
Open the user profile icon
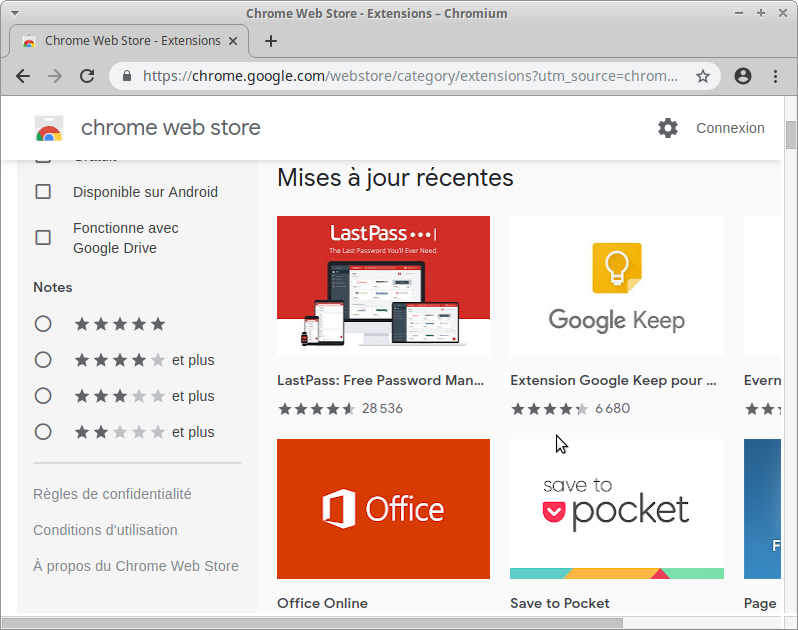[742, 76]
